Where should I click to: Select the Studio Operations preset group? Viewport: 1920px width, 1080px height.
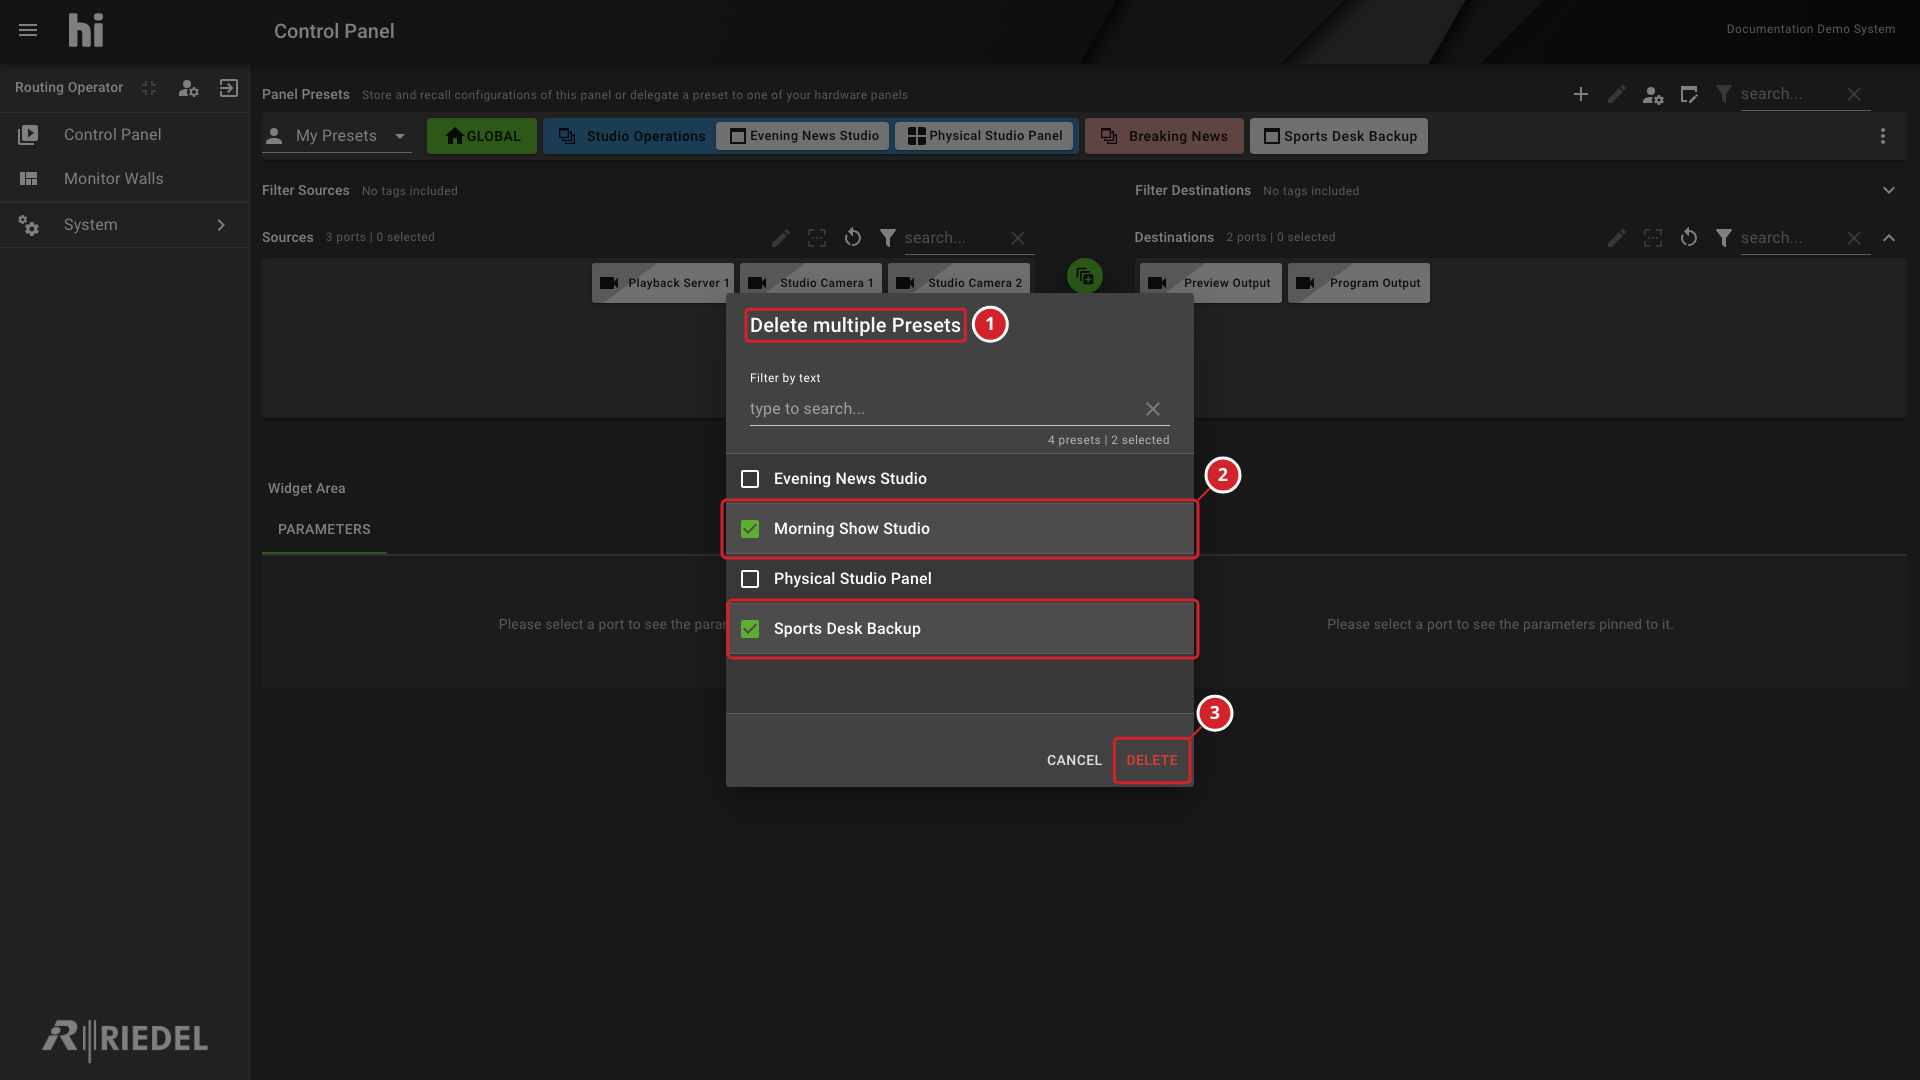click(x=632, y=136)
